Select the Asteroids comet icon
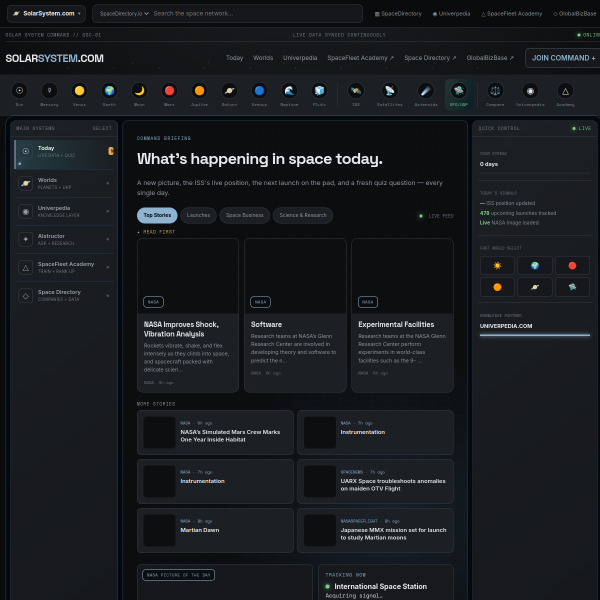 426,94
